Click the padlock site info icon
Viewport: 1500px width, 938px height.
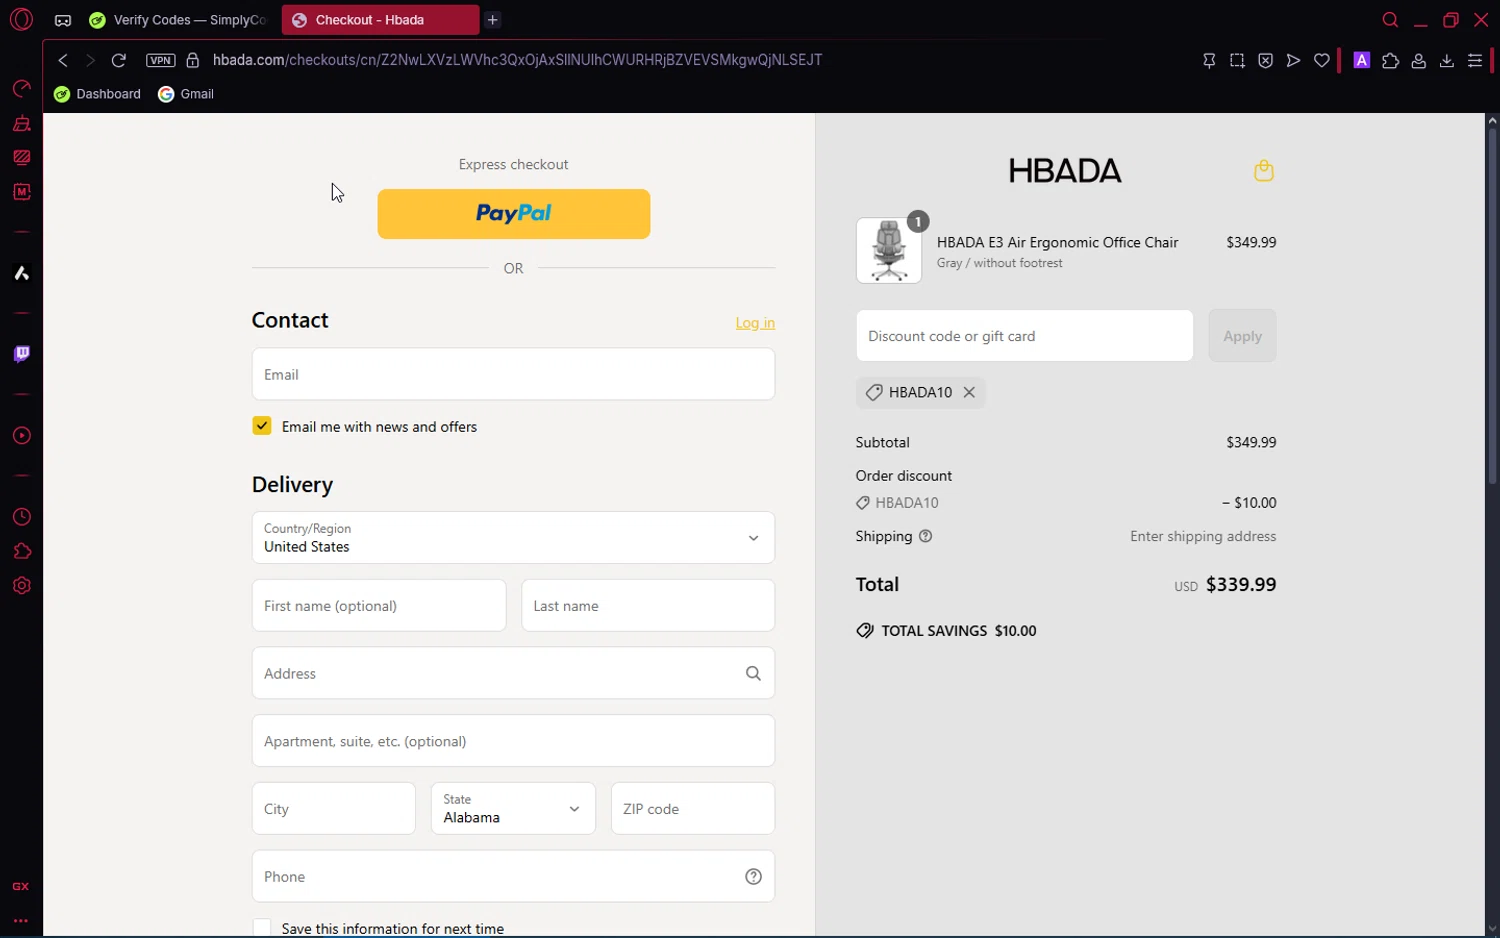[193, 60]
